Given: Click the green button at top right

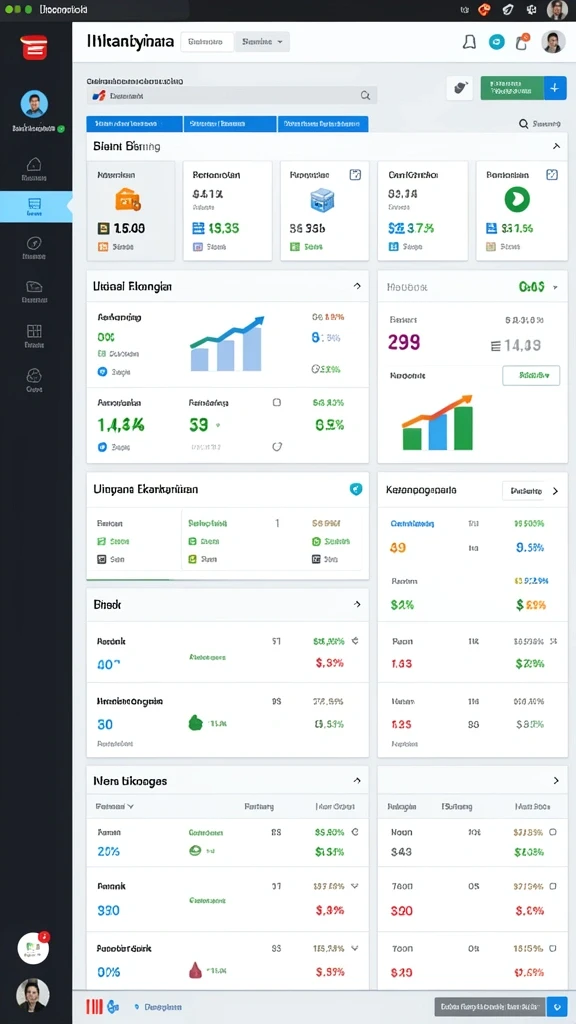Looking at the screenshot, I should point(512,88).
